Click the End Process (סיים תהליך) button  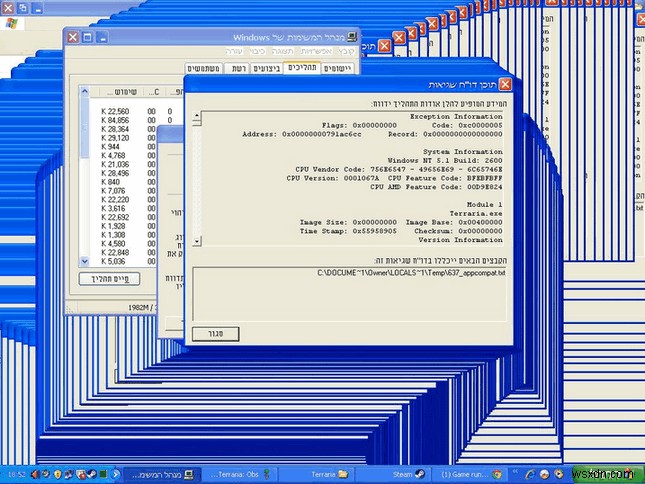point(108,277)
